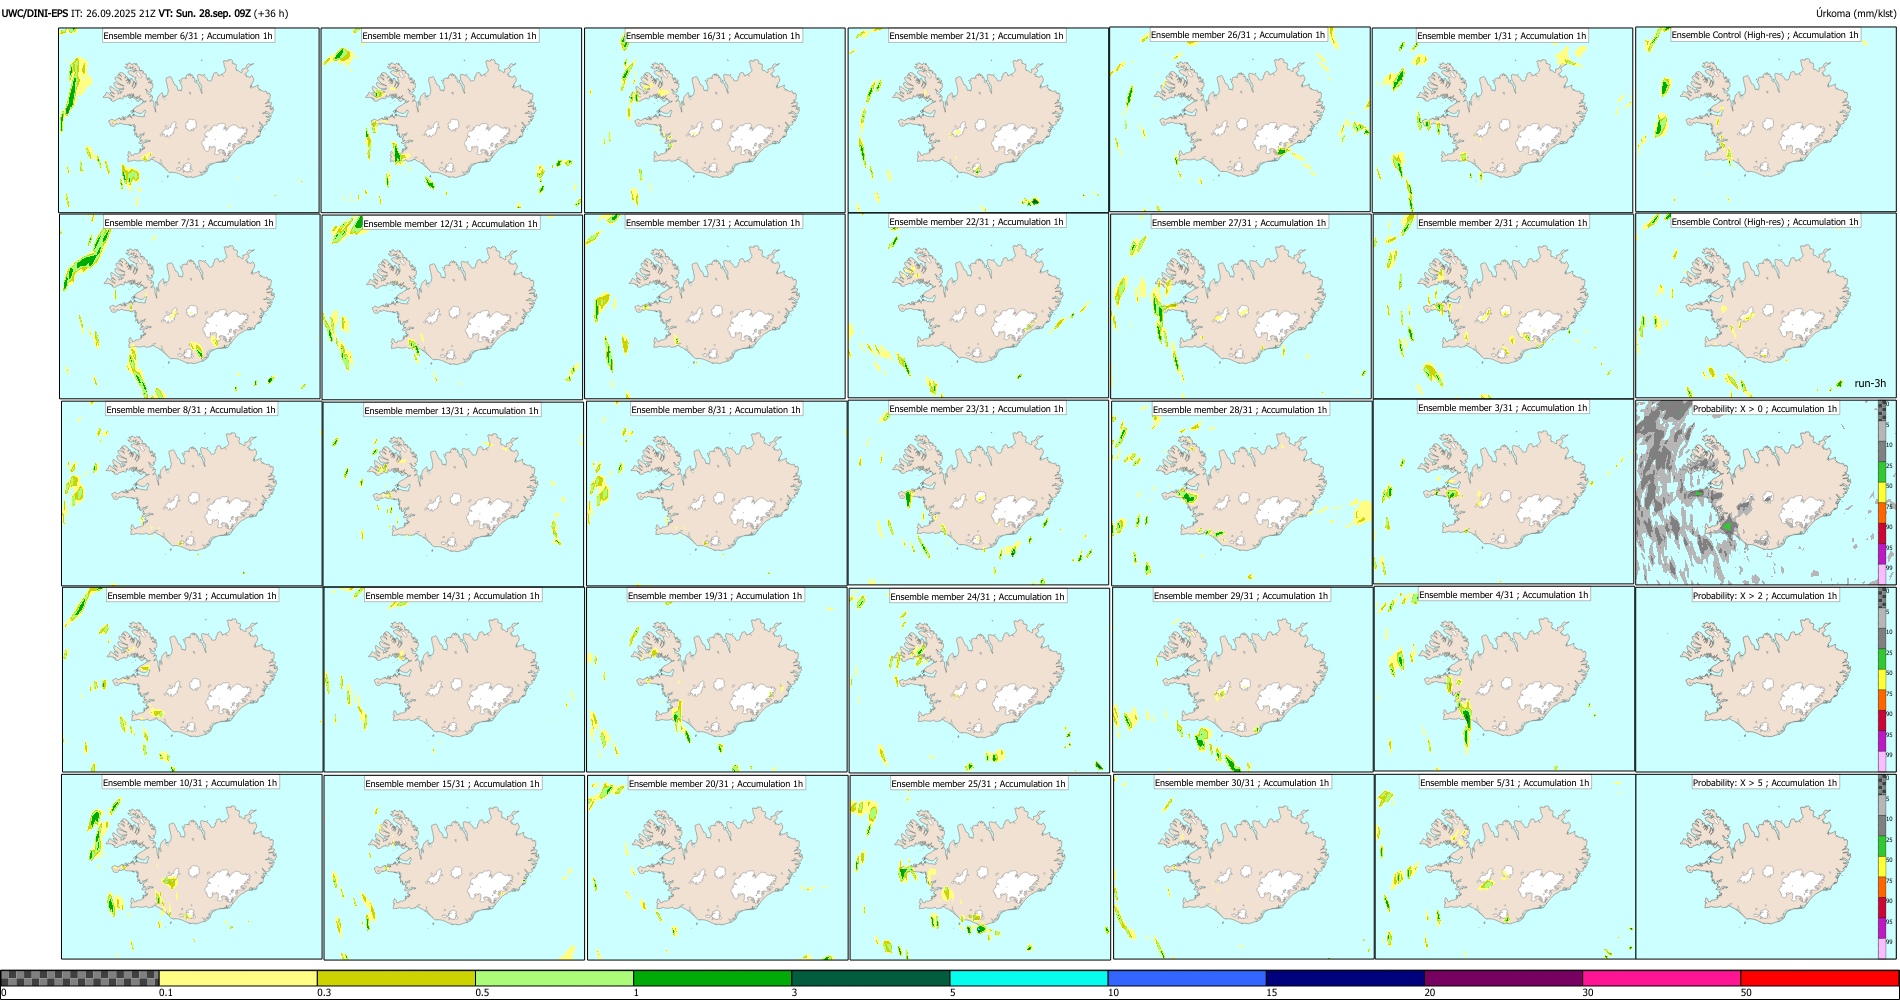Click the percent color bar on Probability X > 0
Screen dimensions: 1900x1000
(x=1883, y=492)
